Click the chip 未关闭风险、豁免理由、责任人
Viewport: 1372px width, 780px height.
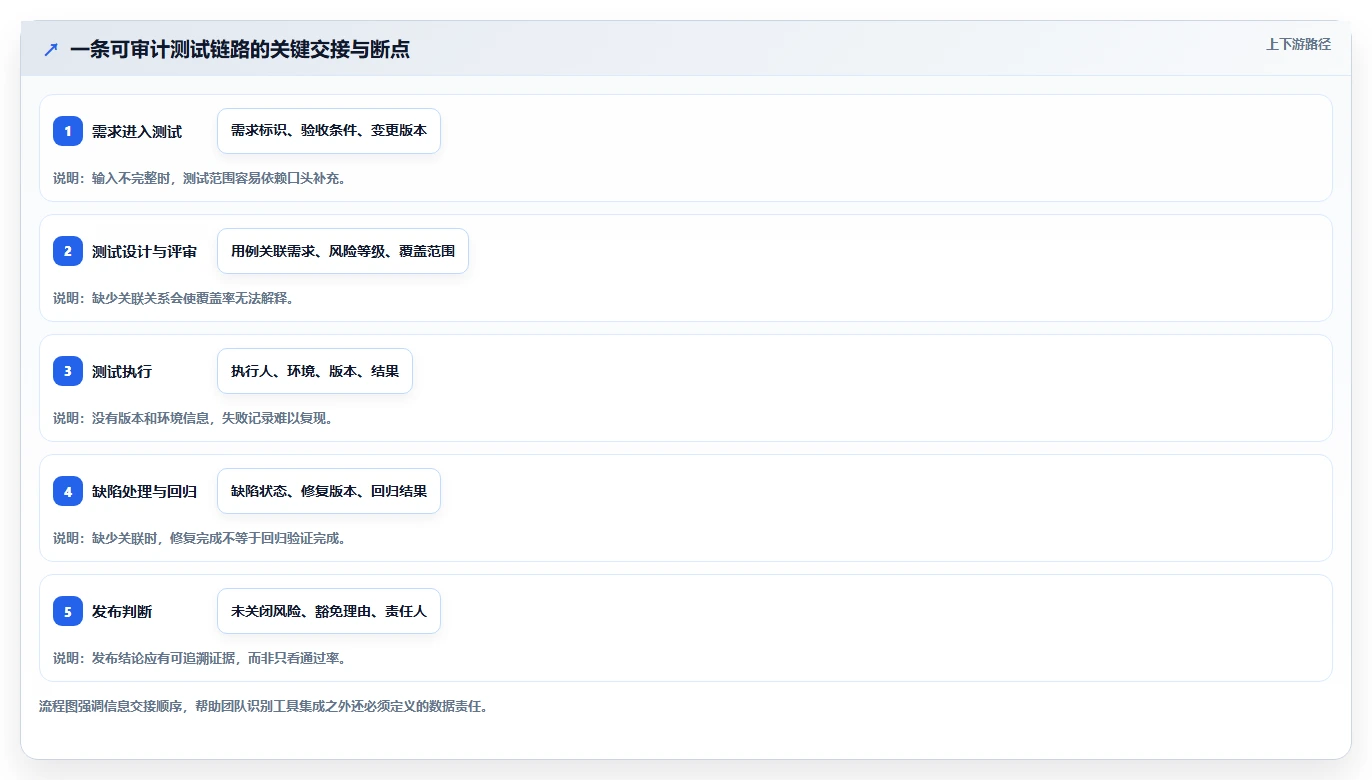329,611
